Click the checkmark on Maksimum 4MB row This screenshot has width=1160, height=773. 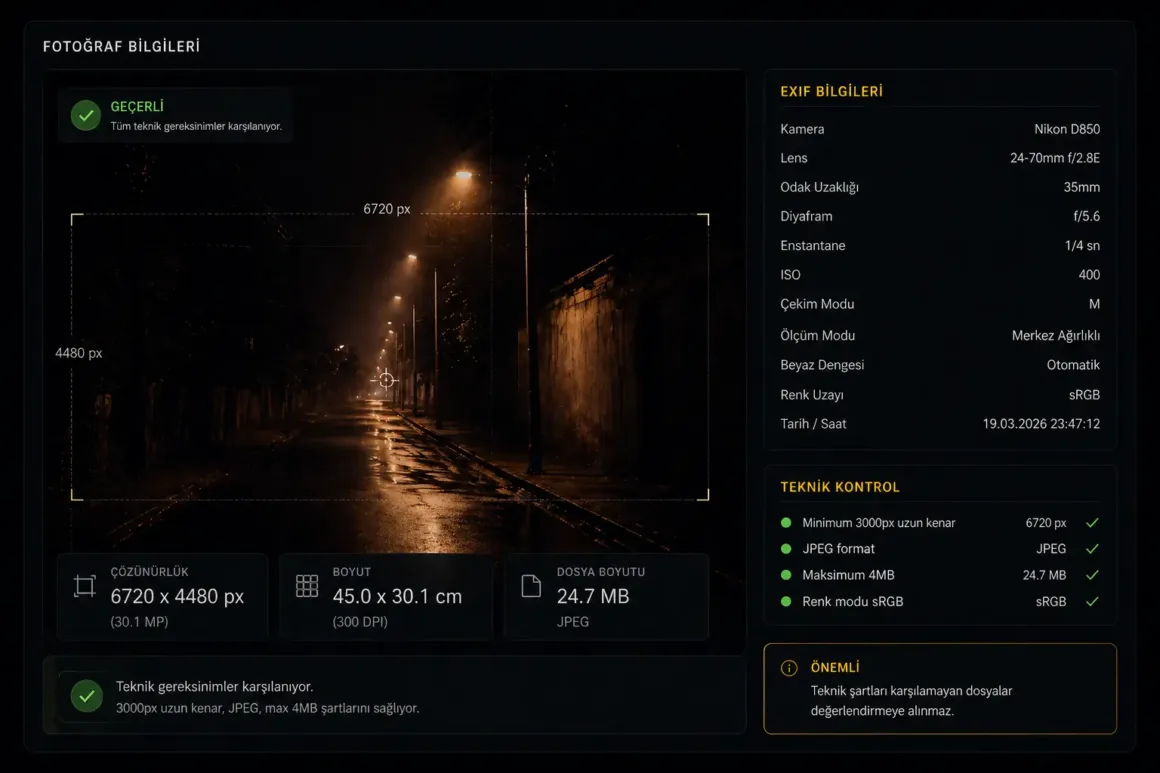(x=1092, y=575)
